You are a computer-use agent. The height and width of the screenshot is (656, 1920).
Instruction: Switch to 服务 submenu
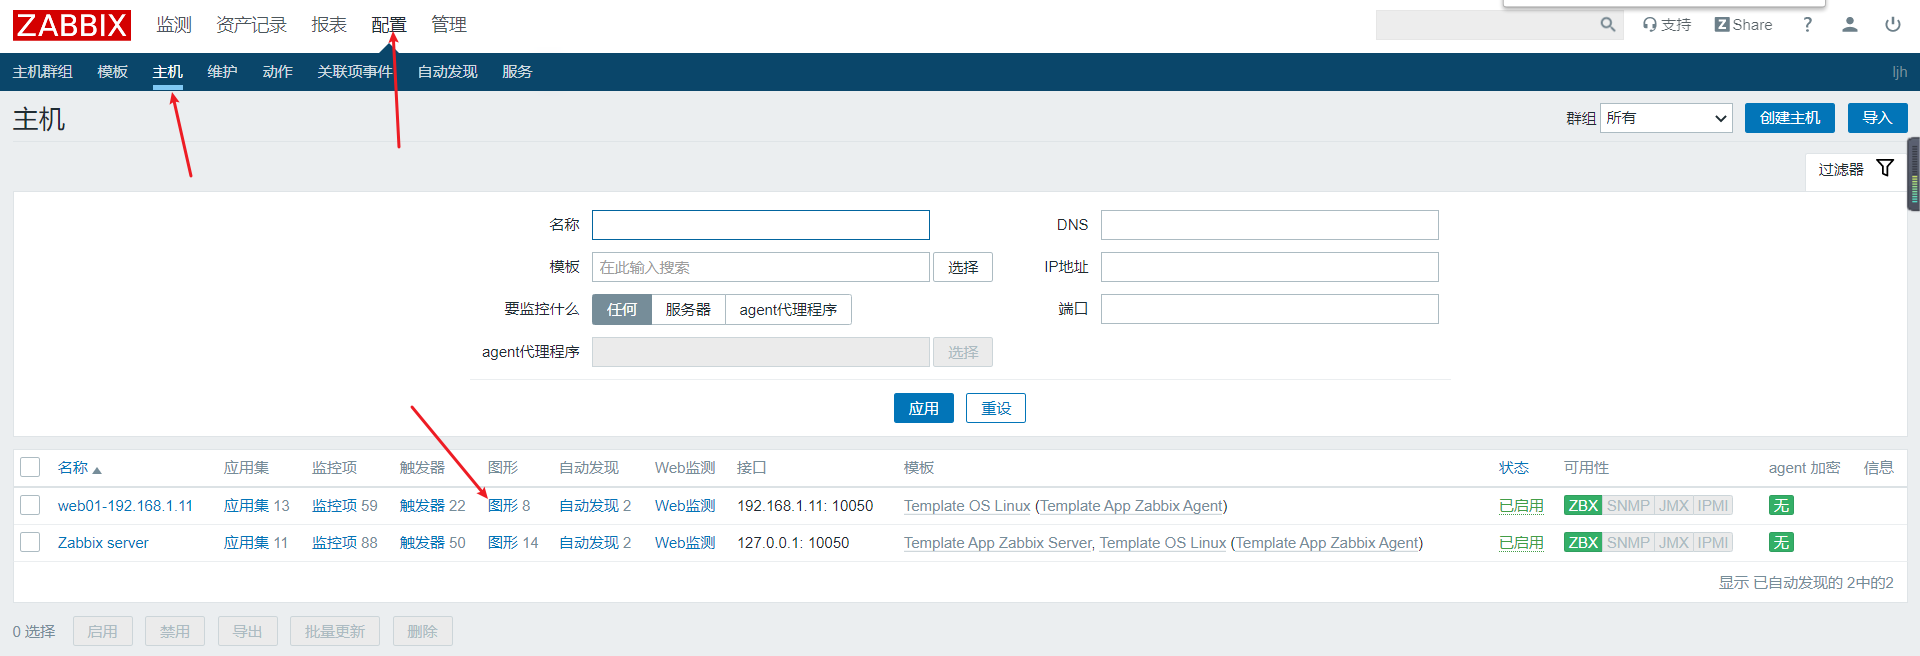[517, 72]
